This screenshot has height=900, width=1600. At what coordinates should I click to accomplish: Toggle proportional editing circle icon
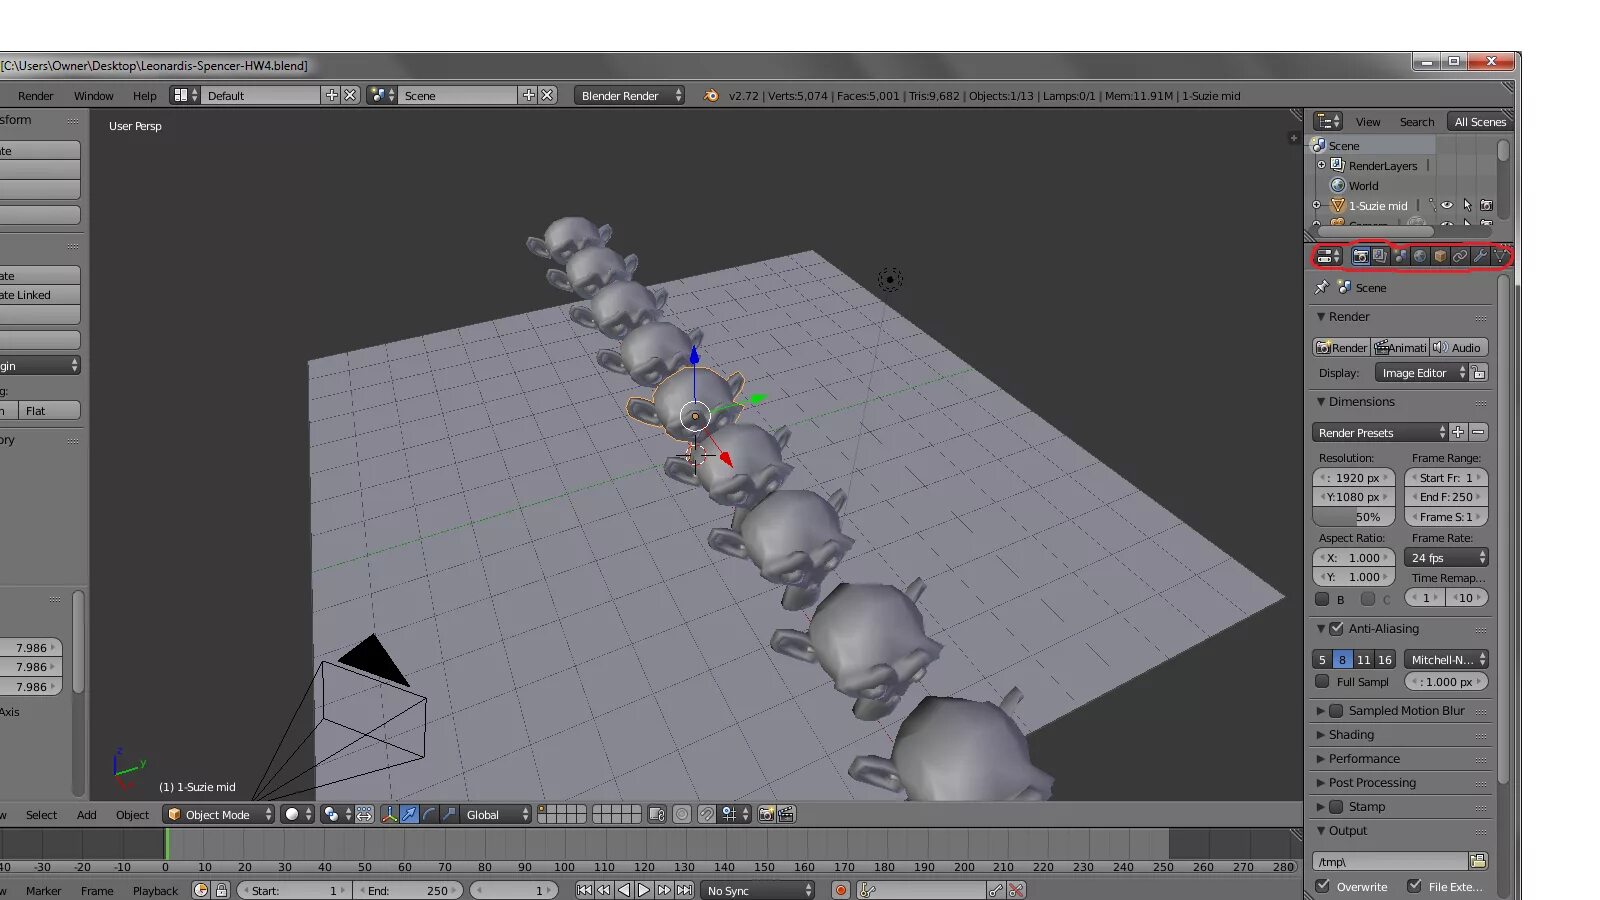(682, 814)
